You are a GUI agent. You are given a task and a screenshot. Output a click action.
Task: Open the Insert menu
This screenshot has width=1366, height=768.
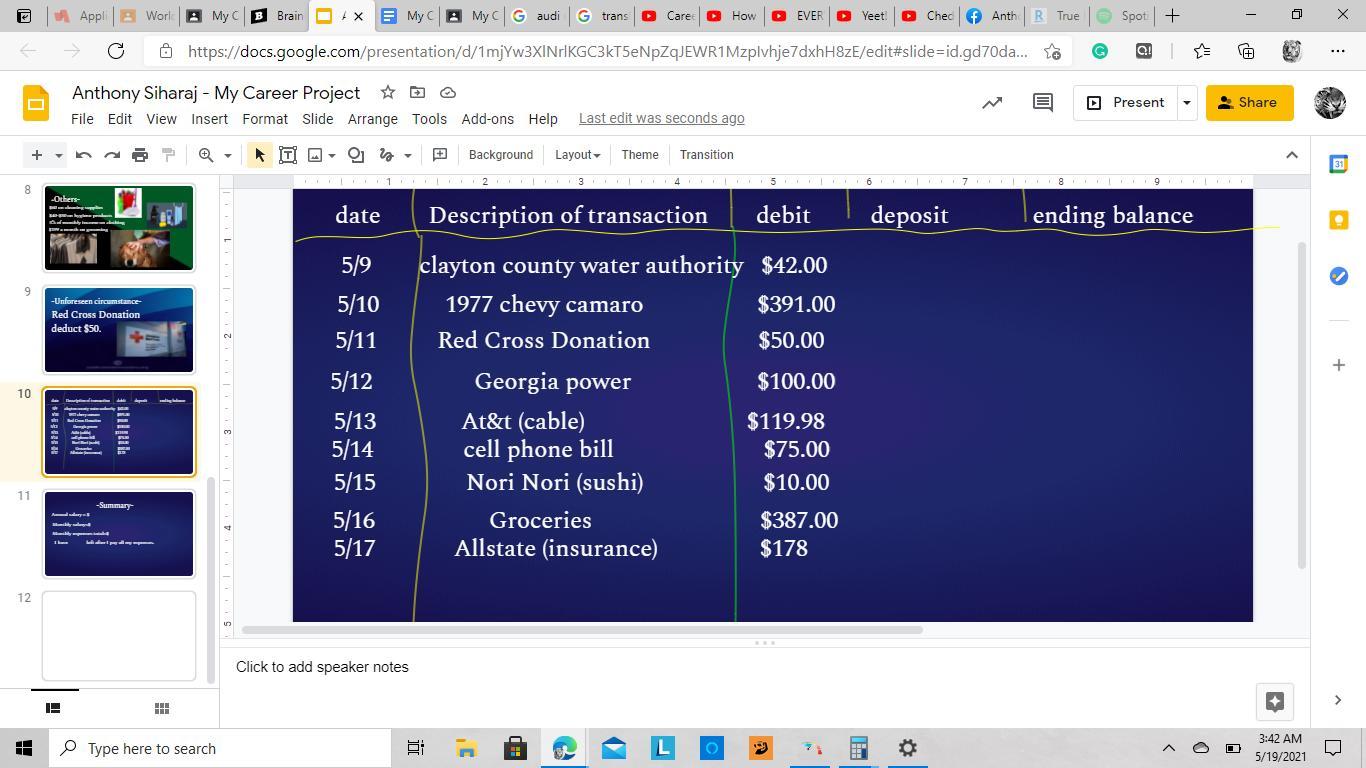click(x=209, y=118)
